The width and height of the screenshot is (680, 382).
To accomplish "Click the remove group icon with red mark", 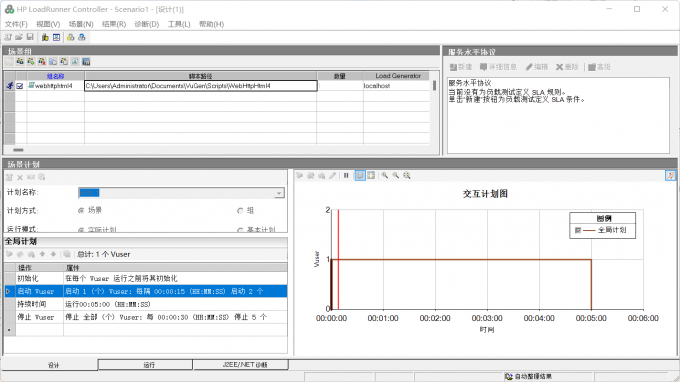I will point(42,62).
